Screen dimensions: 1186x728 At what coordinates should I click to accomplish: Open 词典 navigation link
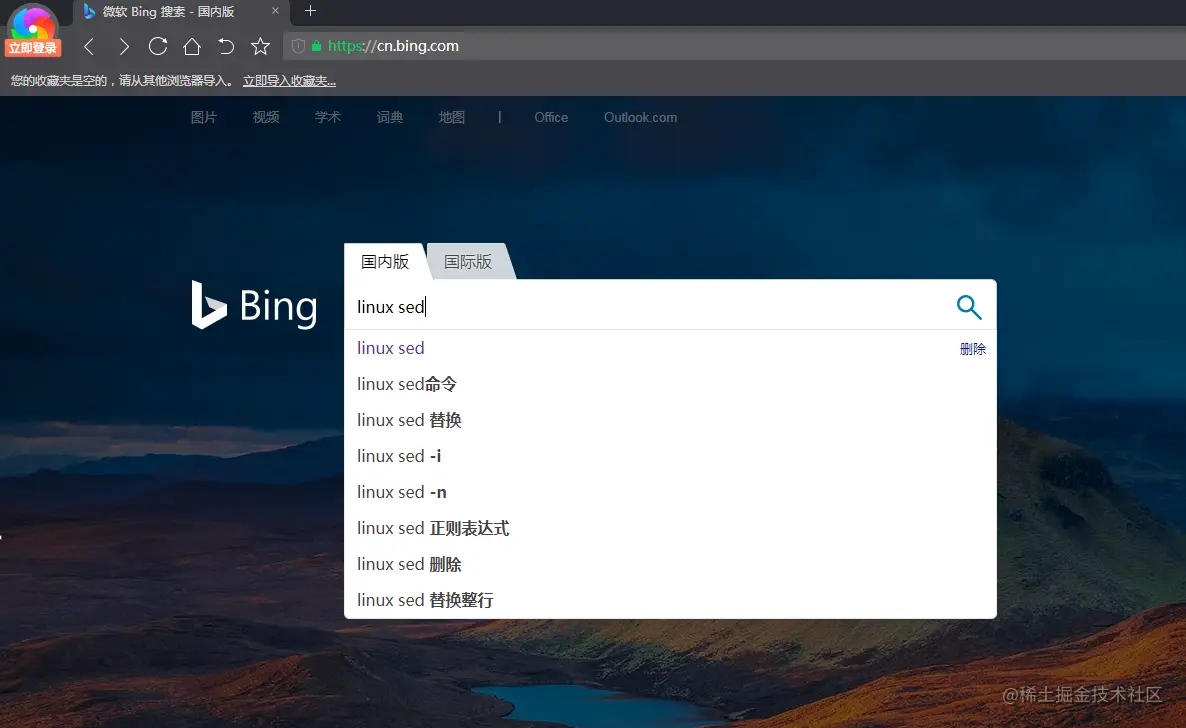click(390, 117)
